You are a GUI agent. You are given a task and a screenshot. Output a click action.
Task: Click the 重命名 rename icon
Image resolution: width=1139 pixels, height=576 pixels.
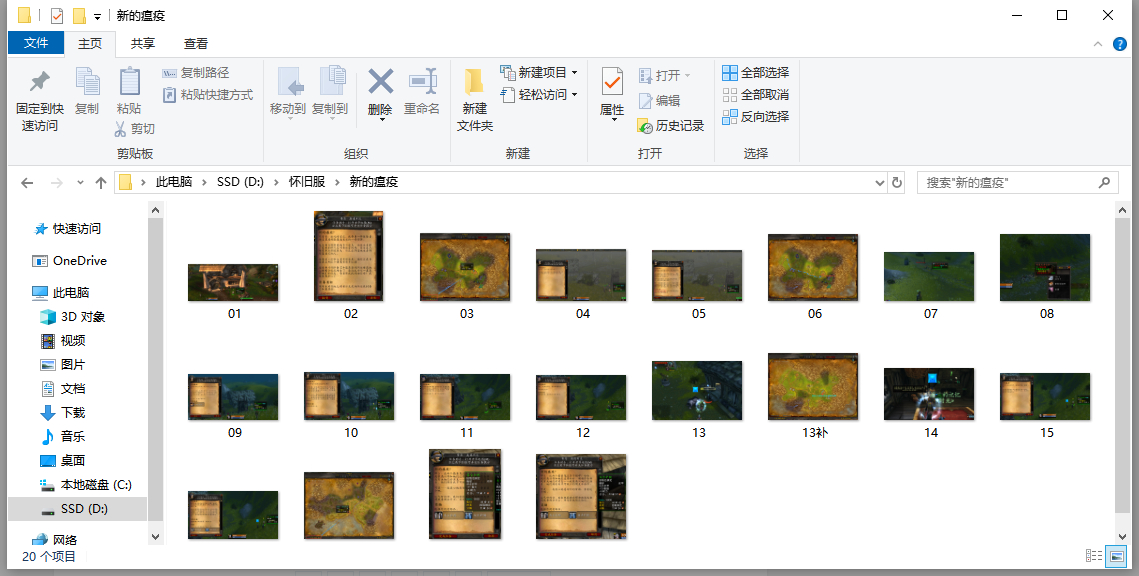click(x=422, y=81)
